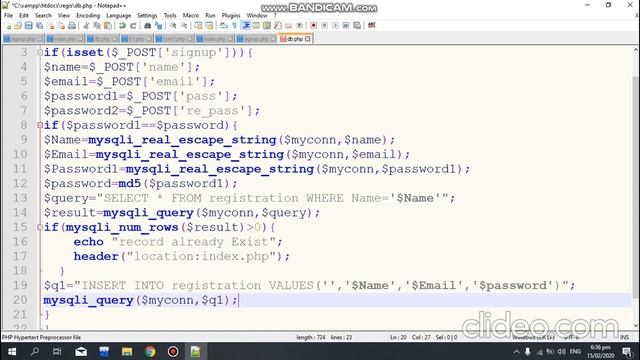Click the Save recorded macro icon
Image resolution: width=640 pixels, height=360 pixels.
tap(357, 25)
